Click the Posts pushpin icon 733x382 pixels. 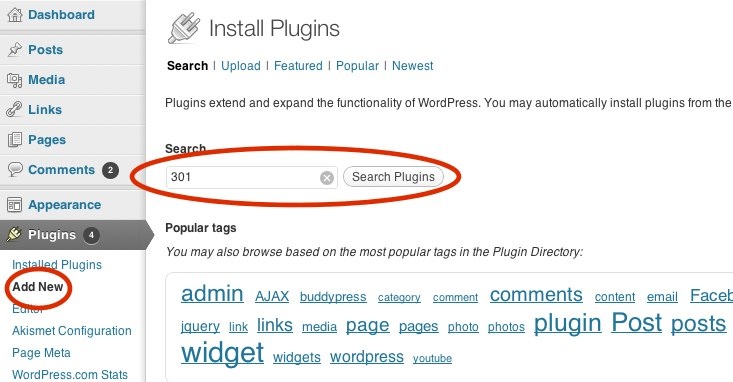pos(14,49)
